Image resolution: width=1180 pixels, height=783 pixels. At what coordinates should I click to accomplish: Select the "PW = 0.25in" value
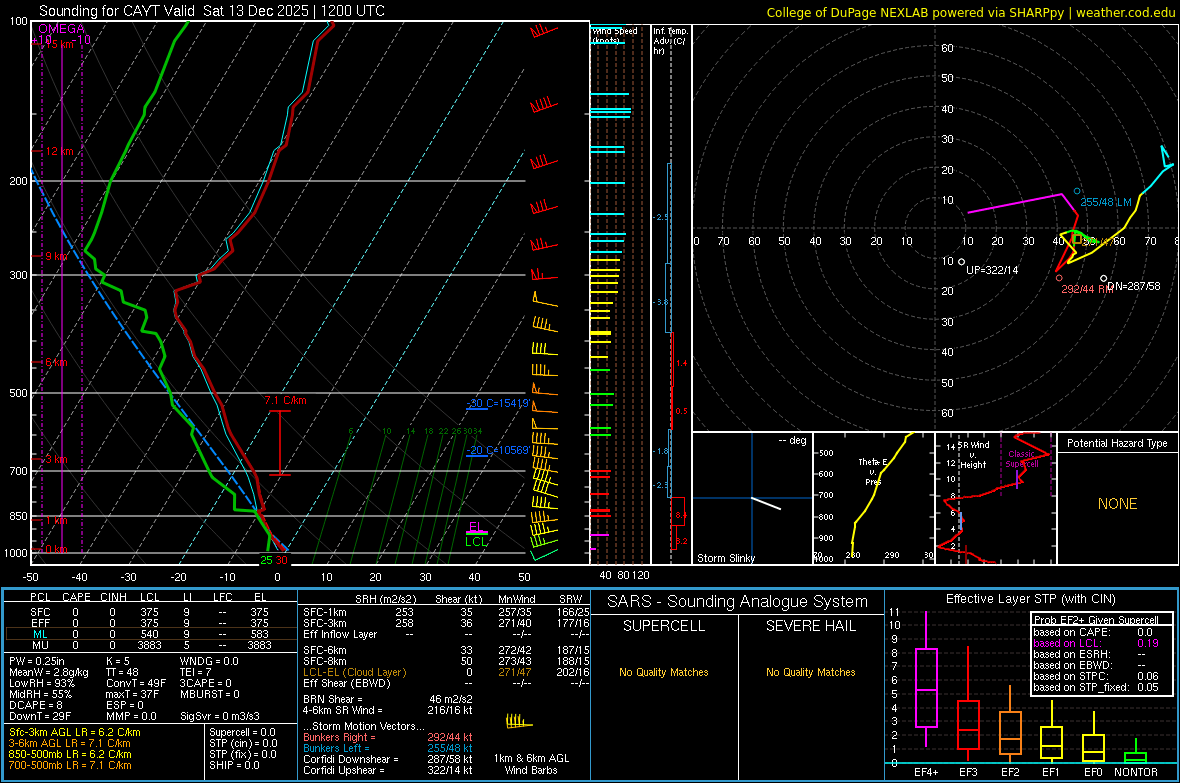[x=38, y=661]
